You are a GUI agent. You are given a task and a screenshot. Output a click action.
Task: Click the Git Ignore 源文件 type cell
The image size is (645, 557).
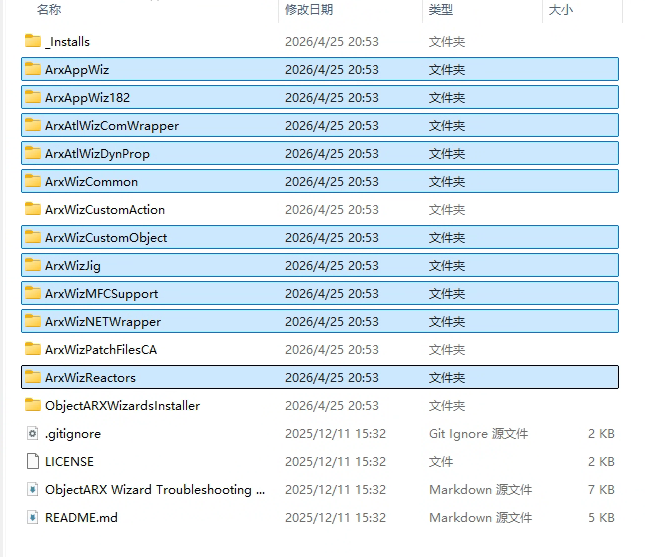click(478, 433)
